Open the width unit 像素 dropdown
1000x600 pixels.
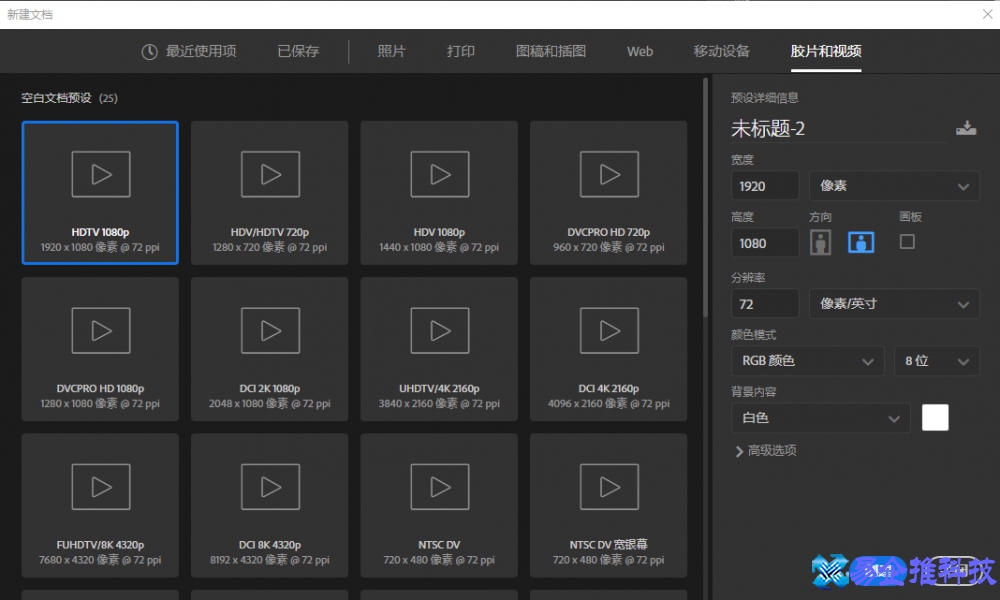[894, 186]
